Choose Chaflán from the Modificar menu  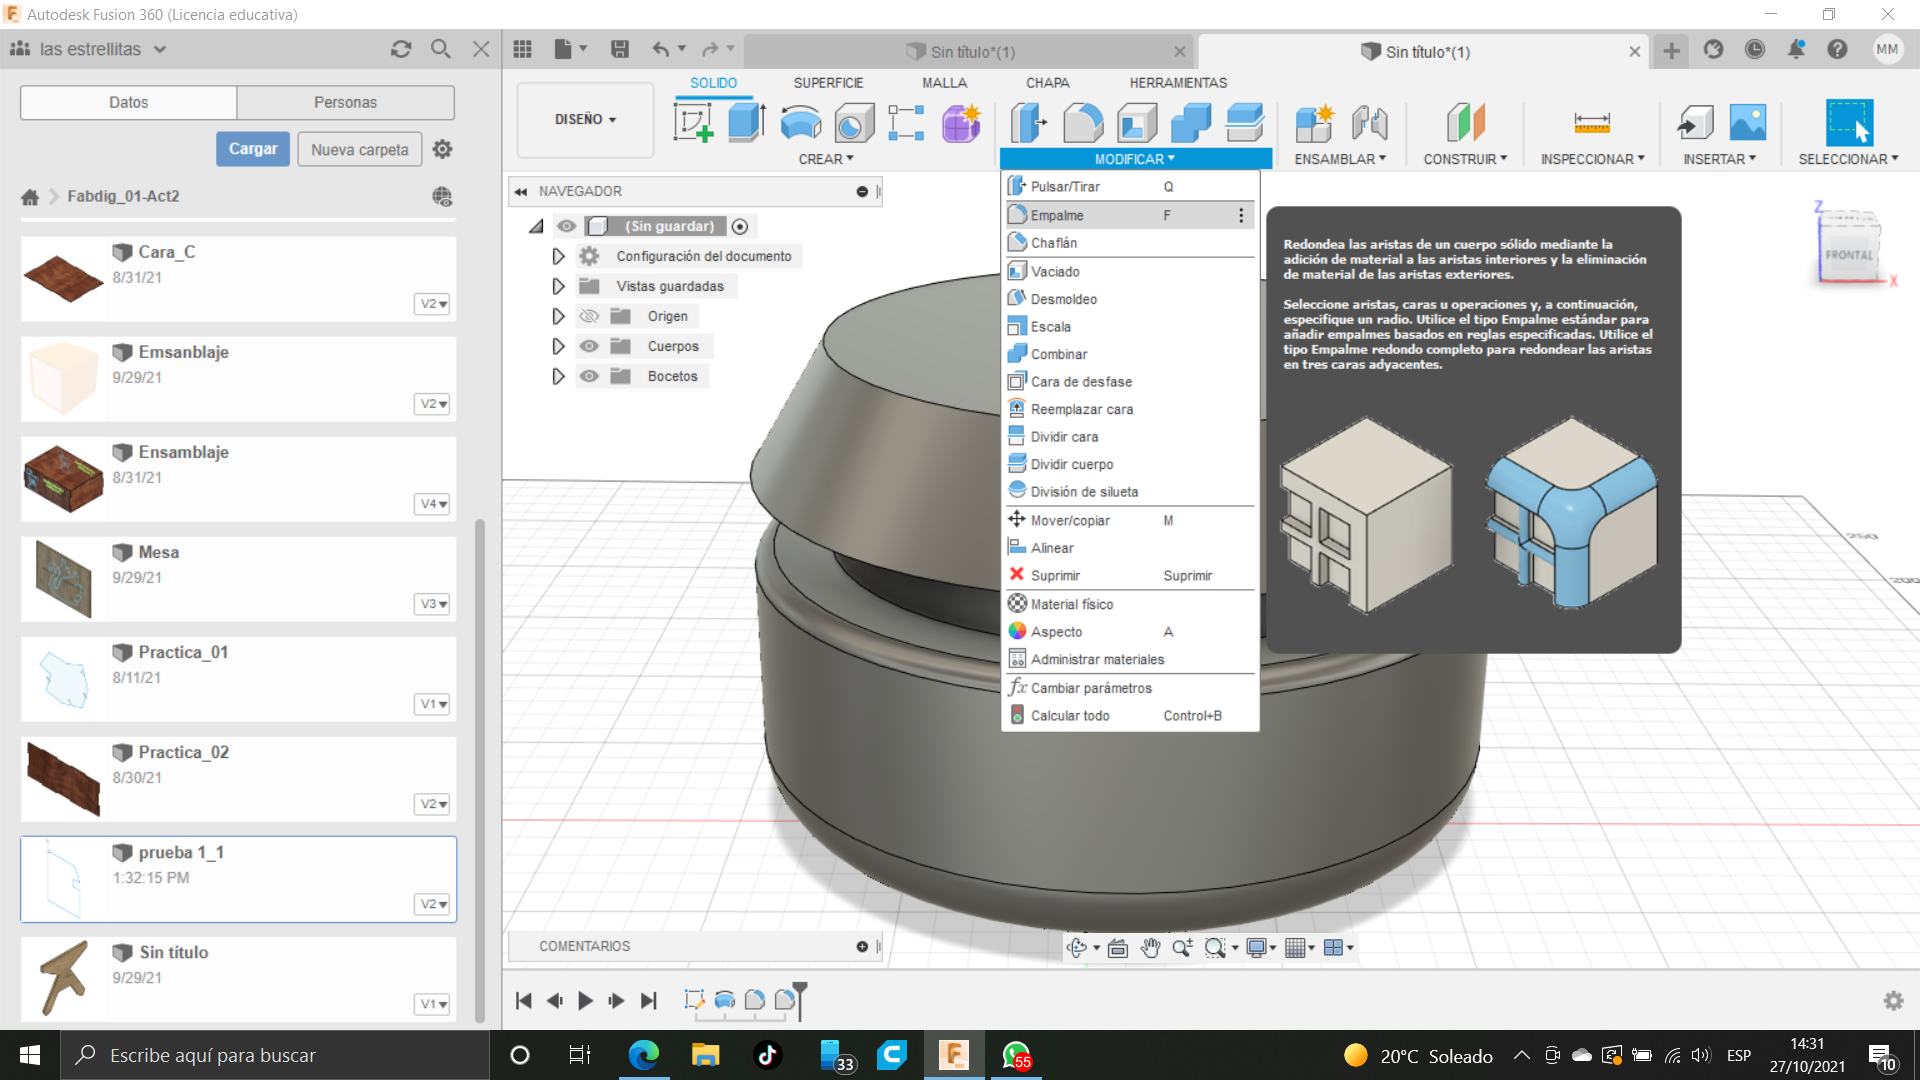click(1054, 243)
